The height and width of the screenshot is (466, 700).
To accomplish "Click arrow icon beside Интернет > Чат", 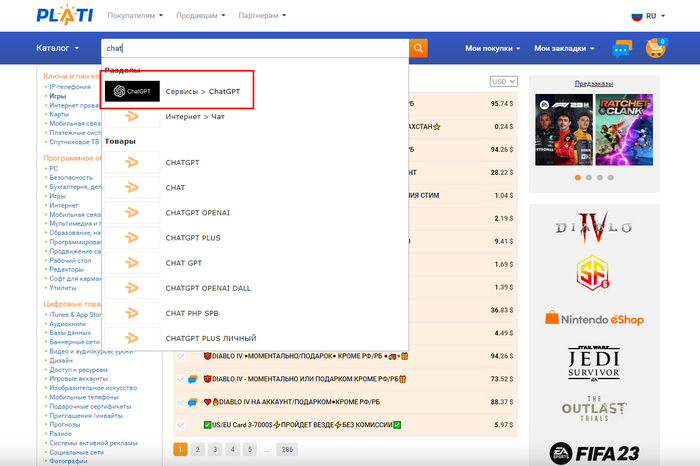I will tap(132, 117).
